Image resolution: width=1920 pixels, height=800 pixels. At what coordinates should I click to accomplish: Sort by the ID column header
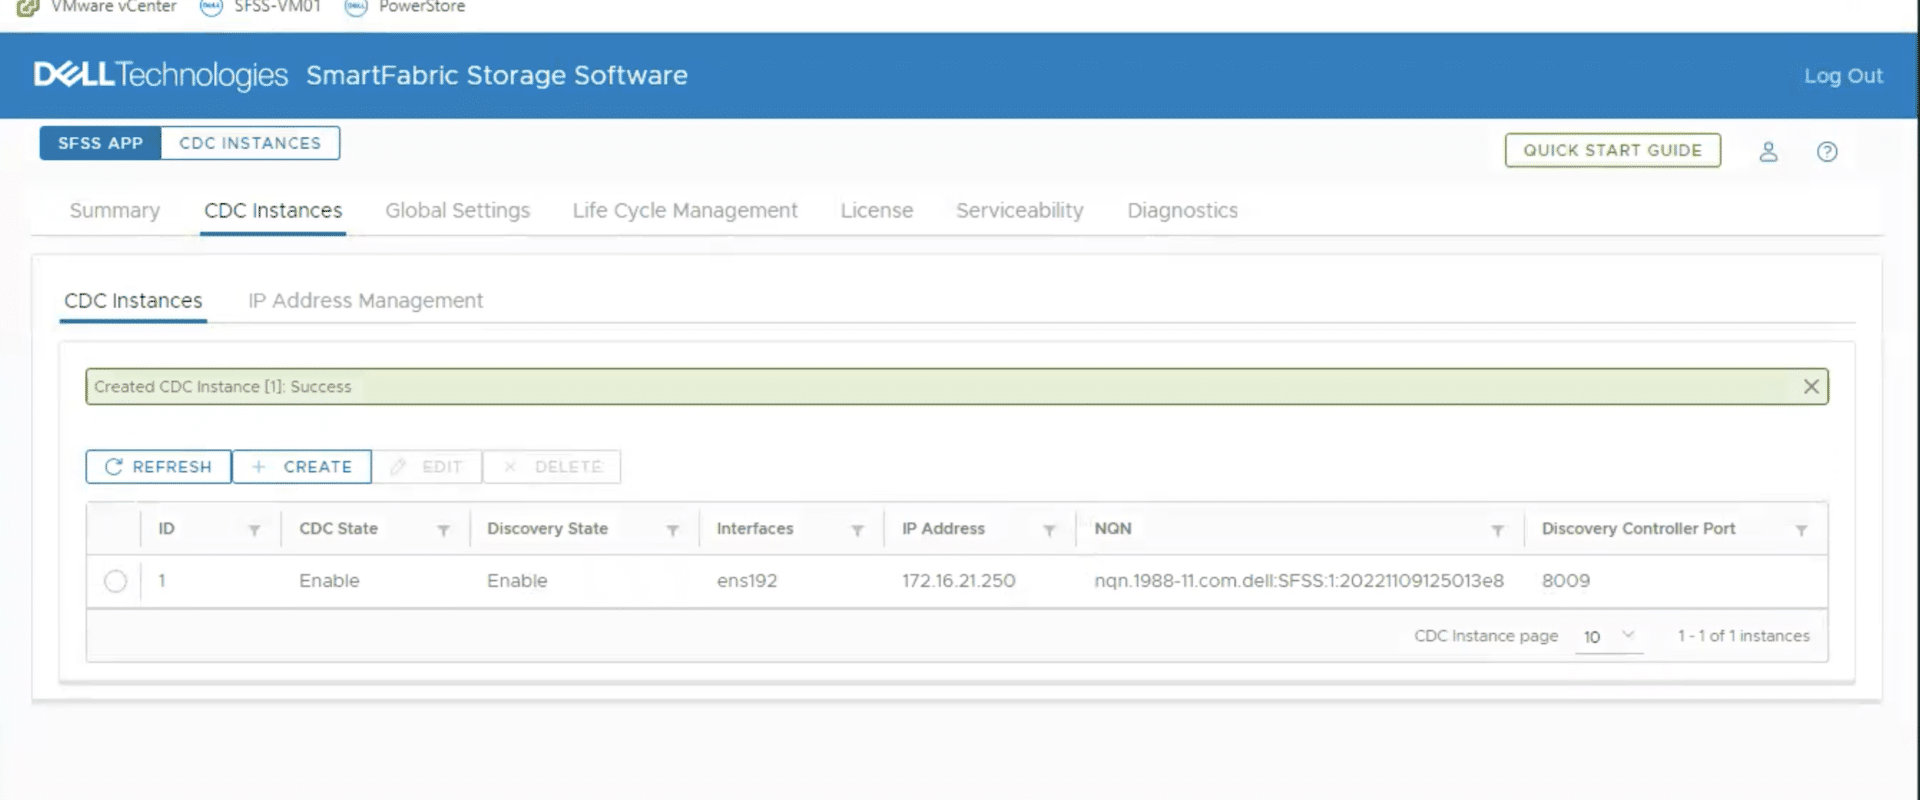166,529
